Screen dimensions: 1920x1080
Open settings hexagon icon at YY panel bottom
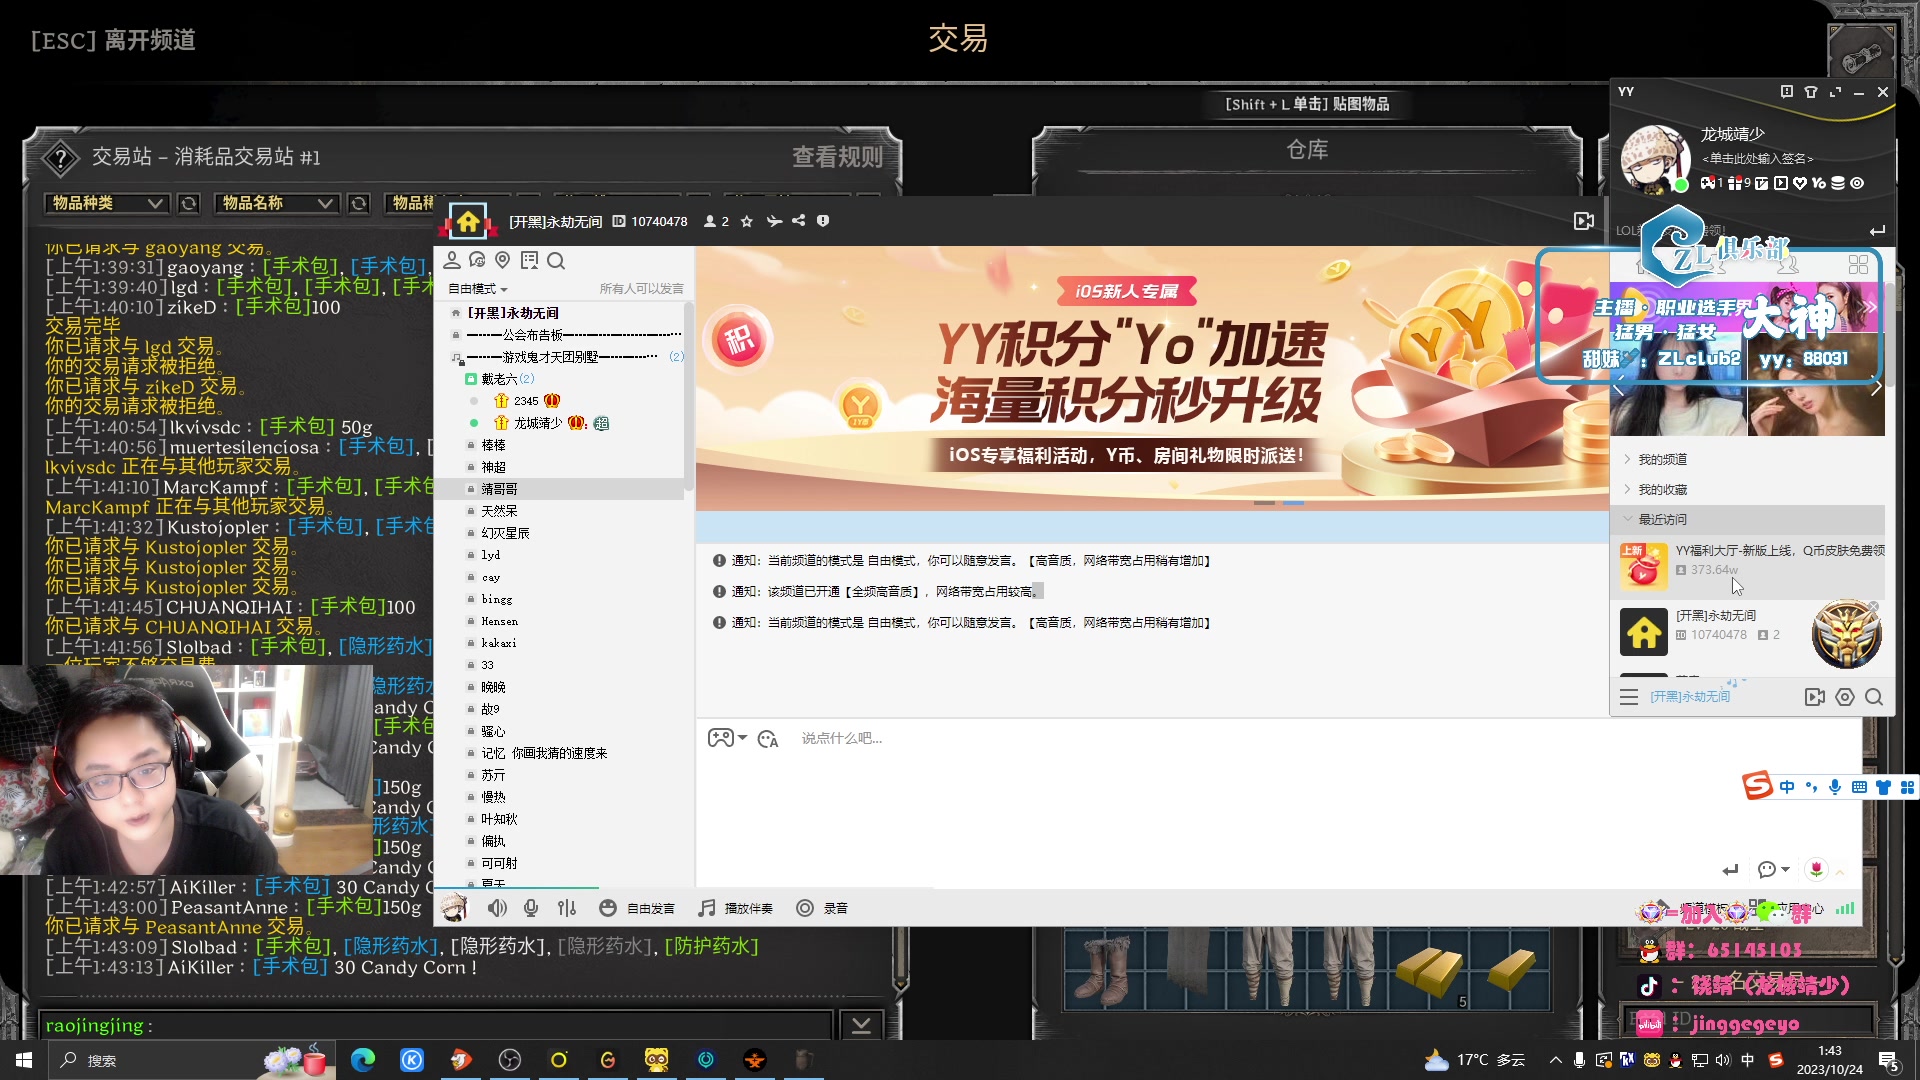1845,697
